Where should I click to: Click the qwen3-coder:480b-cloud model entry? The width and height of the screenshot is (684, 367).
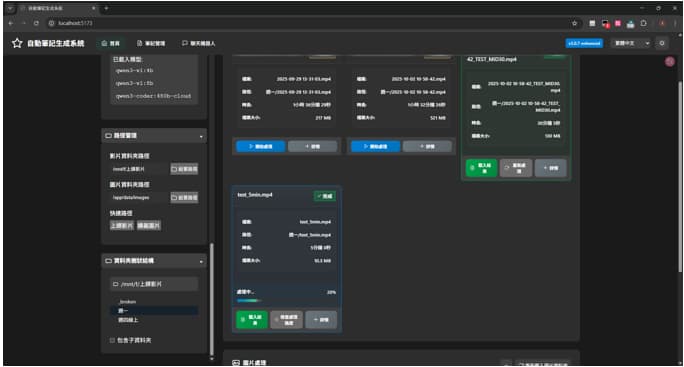click(x=153, y=96)
